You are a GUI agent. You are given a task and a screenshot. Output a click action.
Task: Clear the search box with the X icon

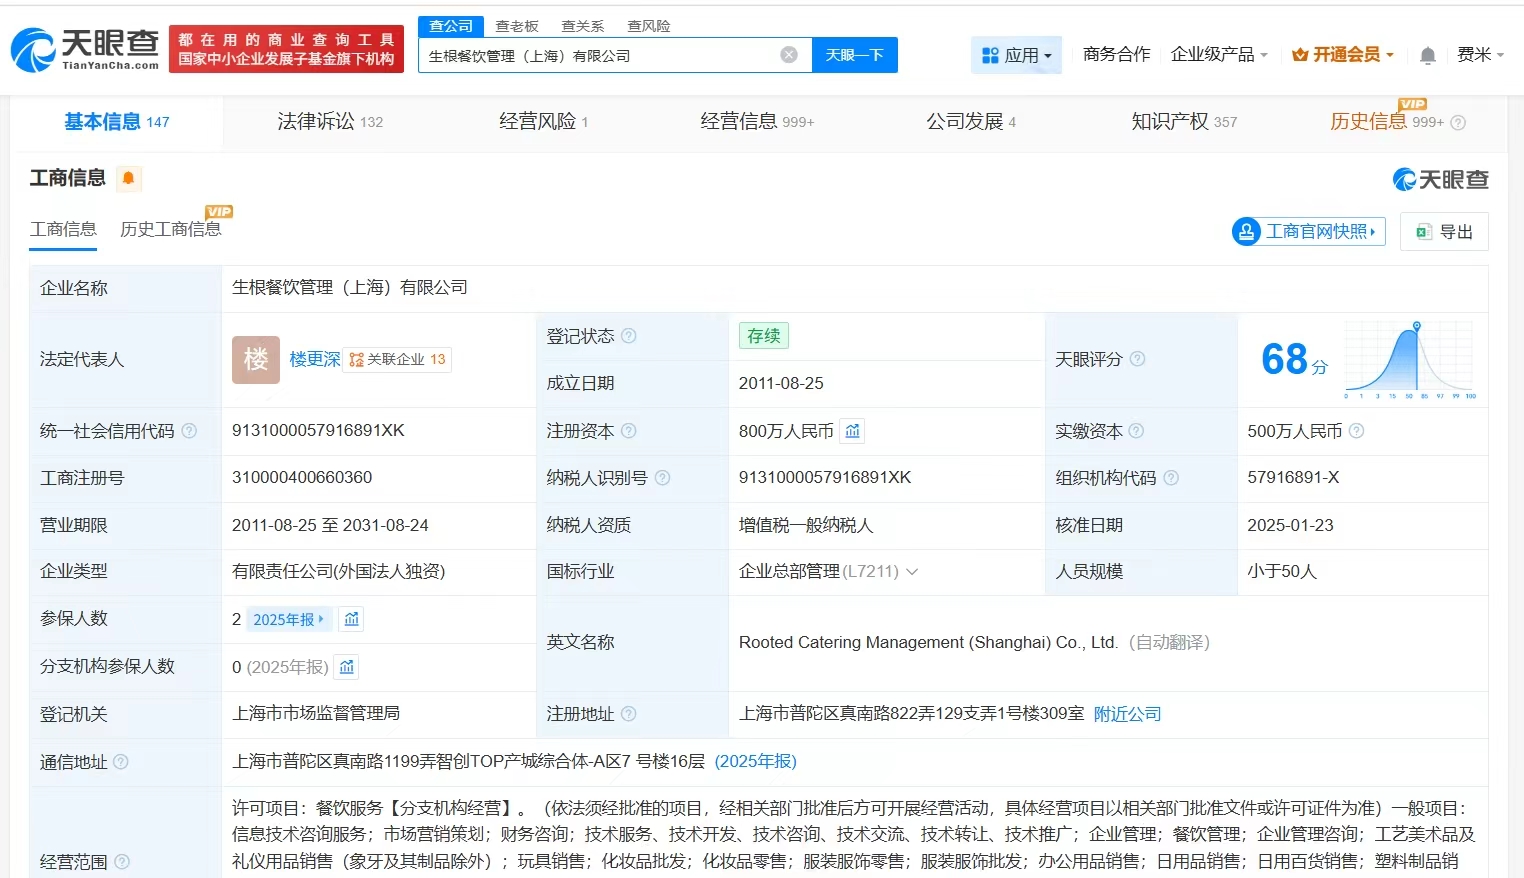click(x=789, y=55)
